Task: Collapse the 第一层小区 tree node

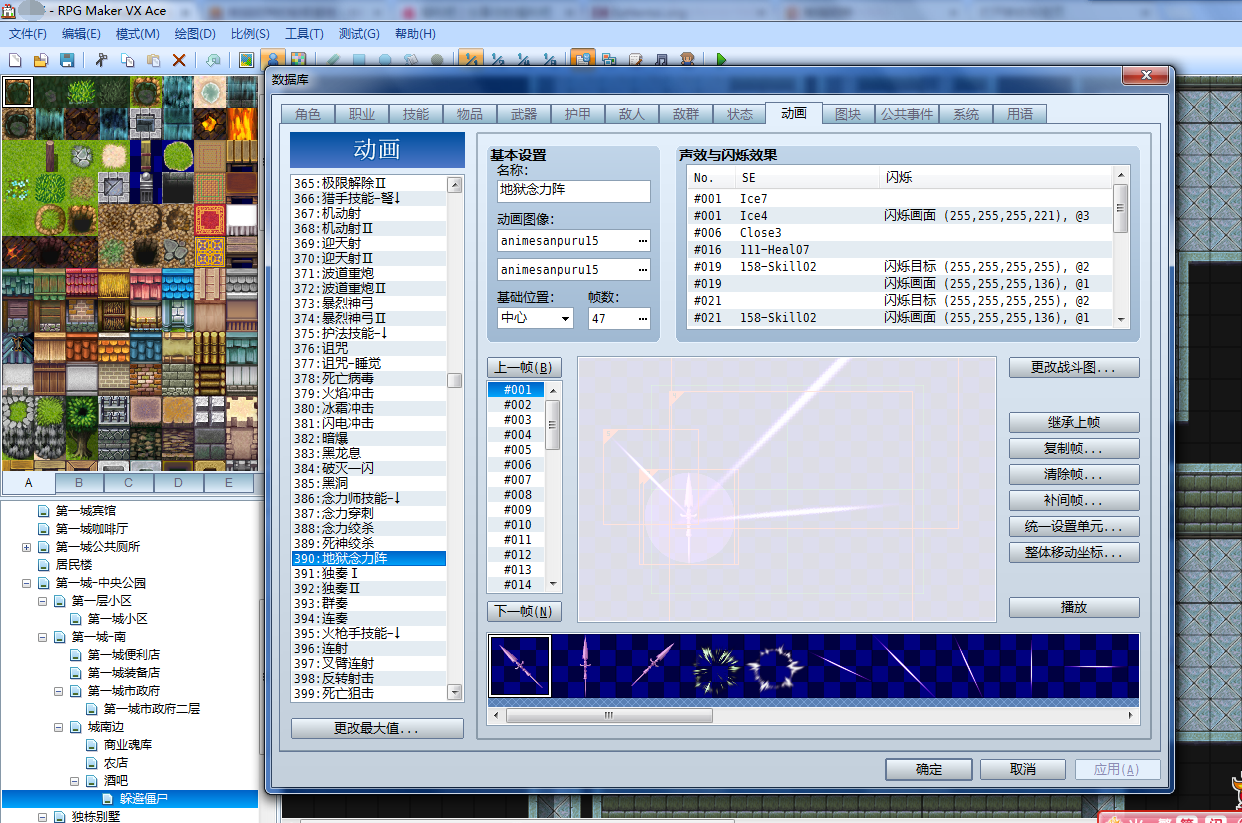Action: click(x=42, y=601)
